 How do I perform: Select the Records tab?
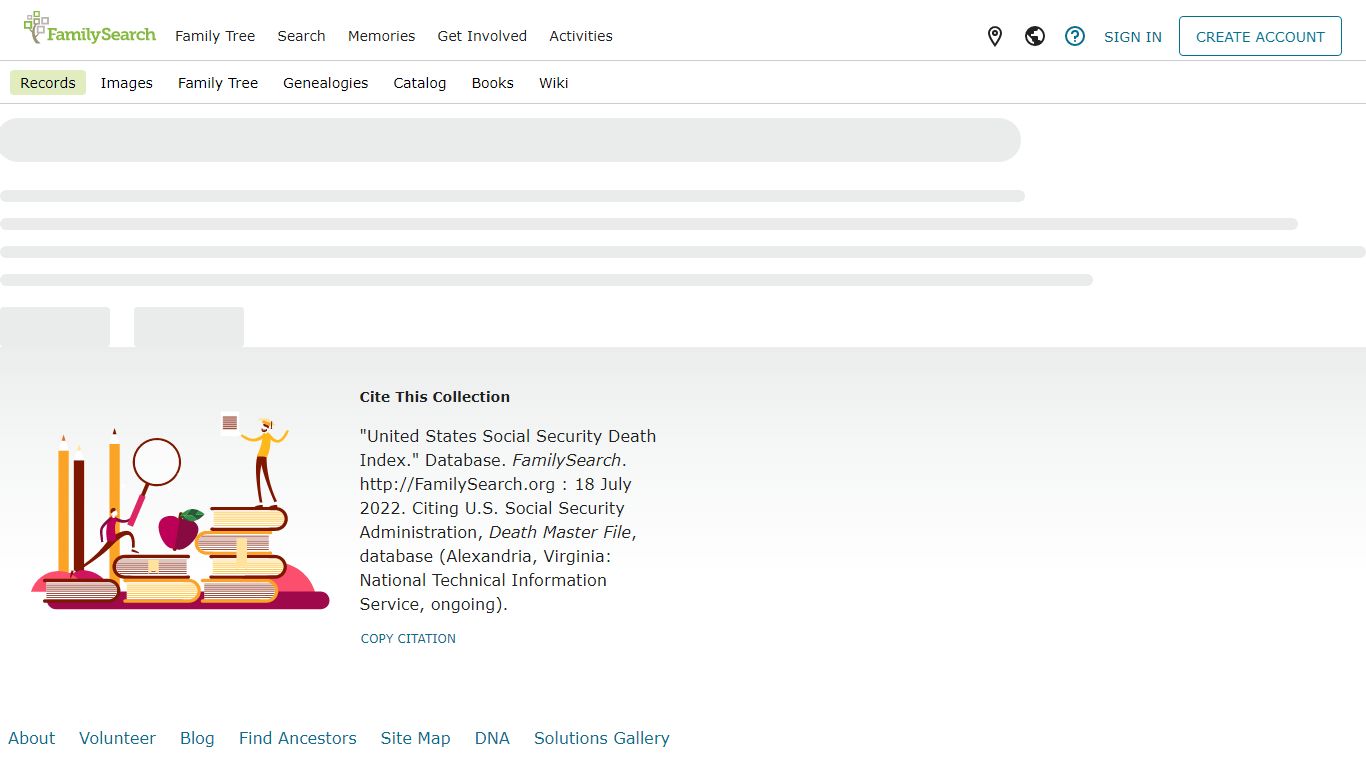coord(48,83)
